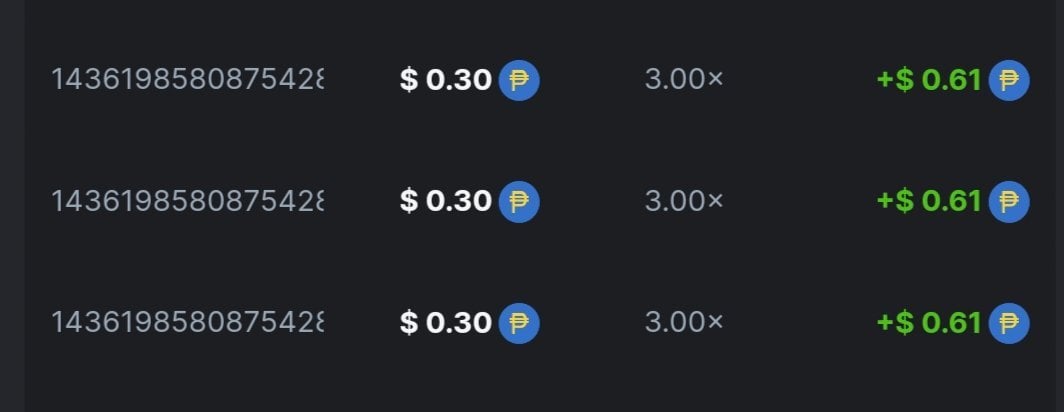
Task: Click the 3.00× multiplier in the first row
Action: [x=683, y=80]
